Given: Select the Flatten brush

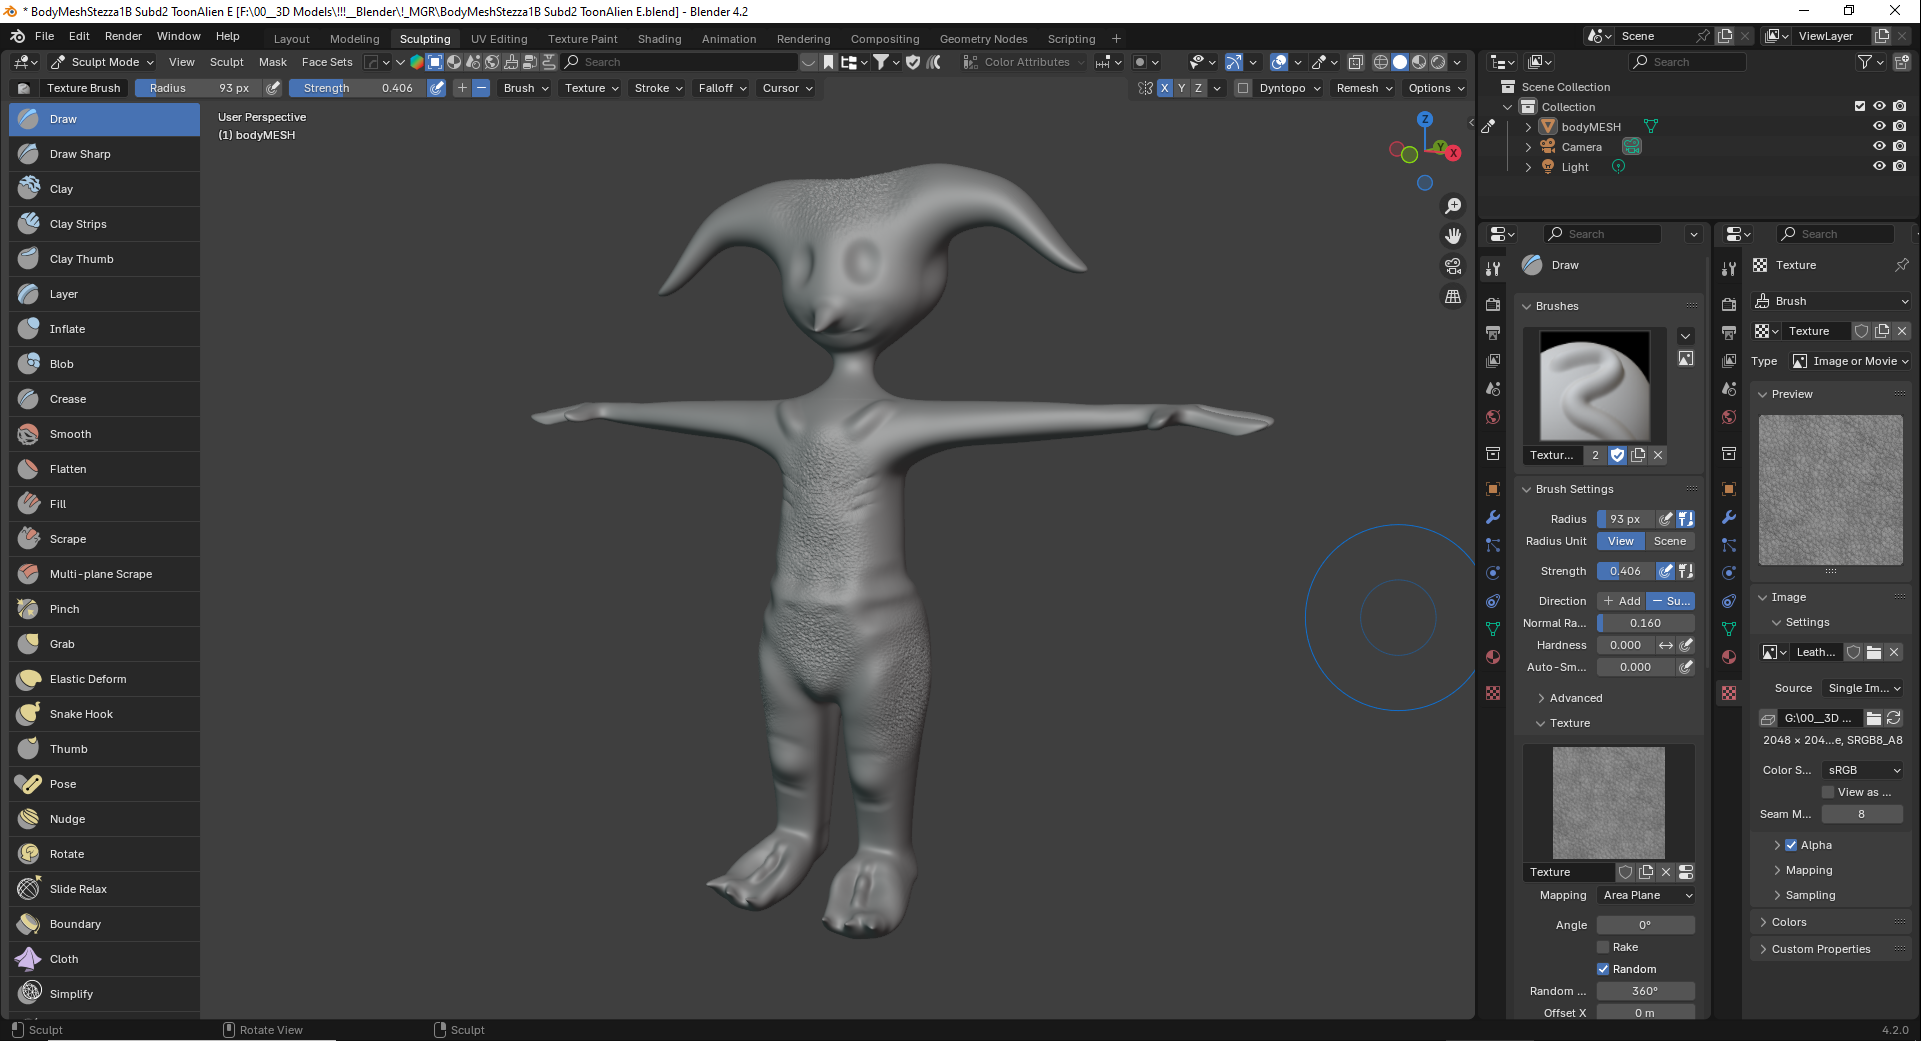Looking at the screenshot, I should (x=105, y=469).
